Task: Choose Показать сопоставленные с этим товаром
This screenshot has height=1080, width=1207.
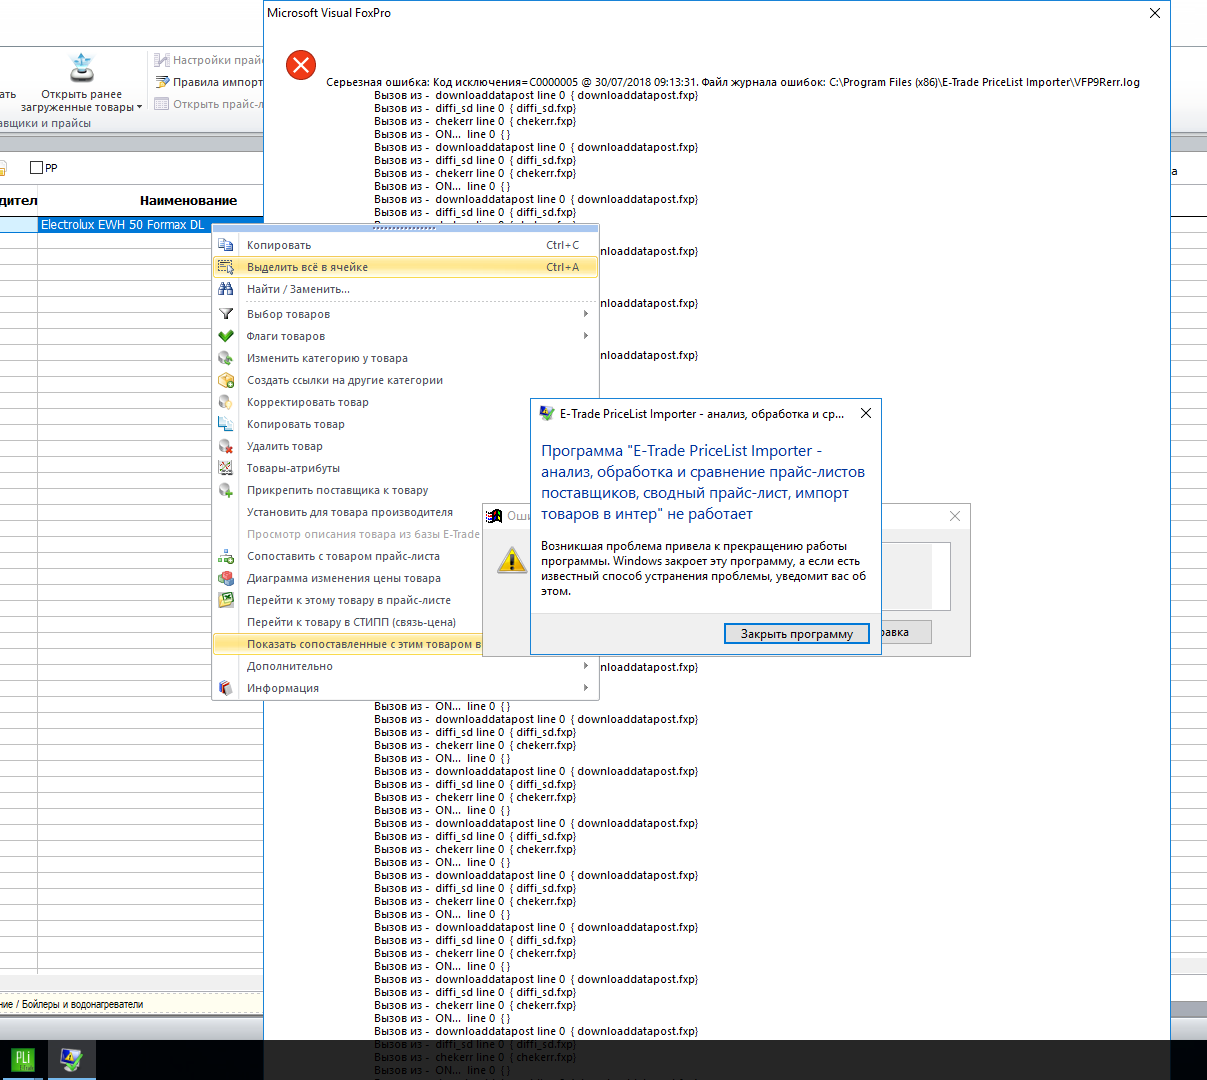Action: (348, 644)
